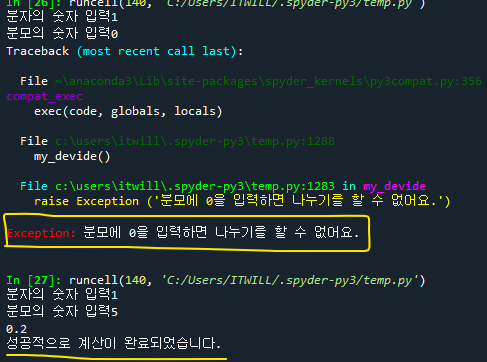Click the '성공적으로 계산이 완료되었습니다.' output line
This screenshot has width=487, height=362.
[113, 343]
